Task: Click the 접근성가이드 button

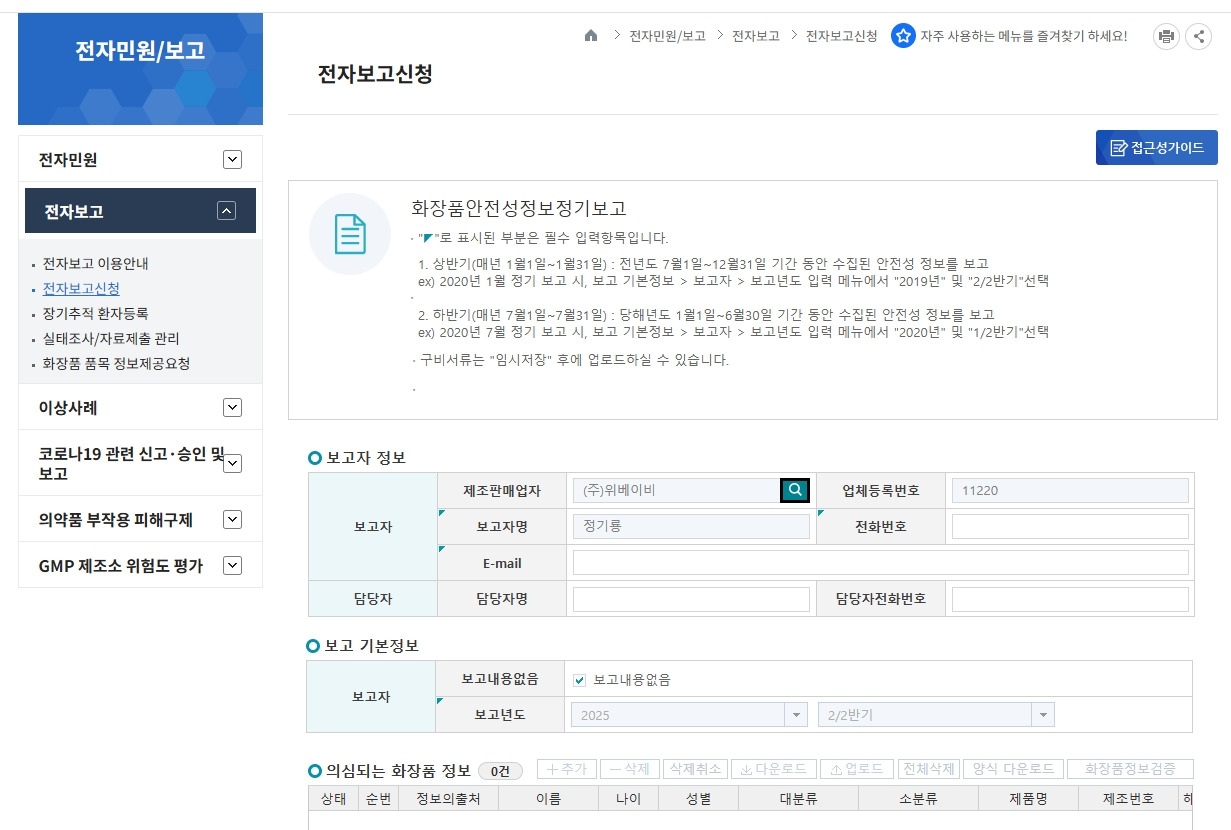Action: [x=1156, y=147]
